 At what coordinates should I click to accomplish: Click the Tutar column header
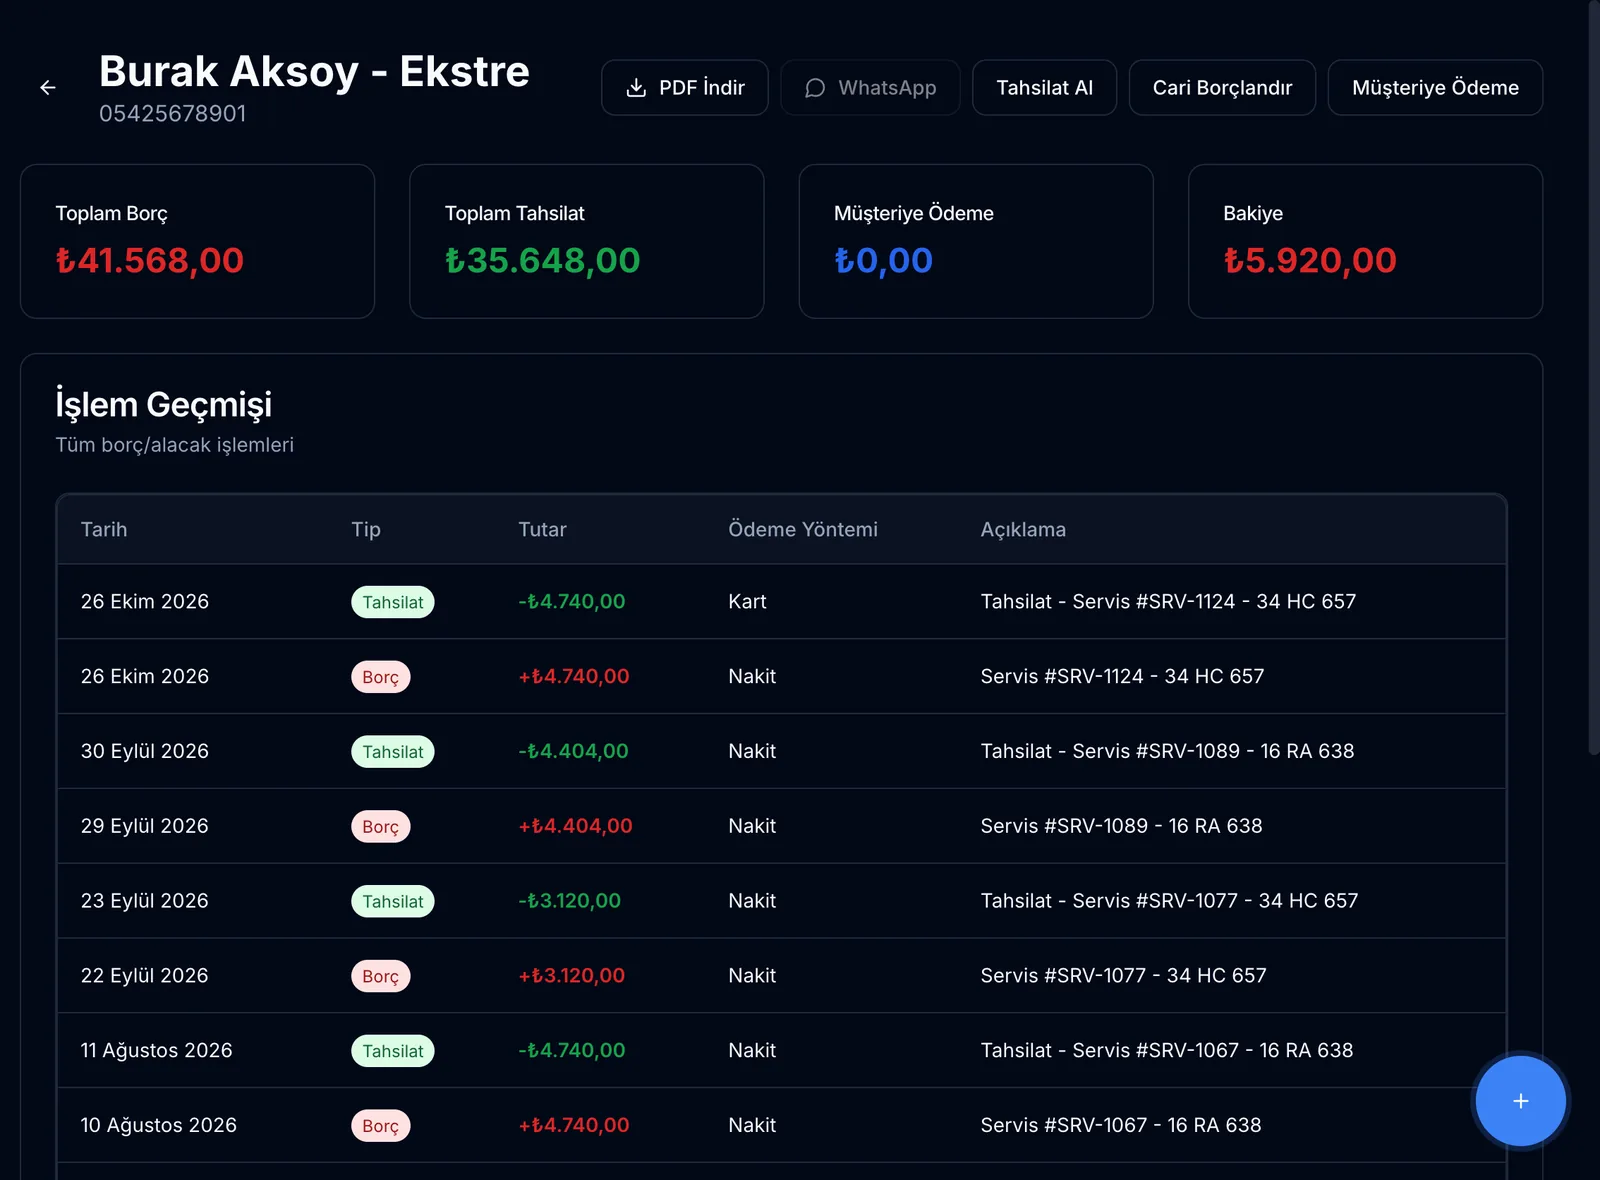pos(542,529)
